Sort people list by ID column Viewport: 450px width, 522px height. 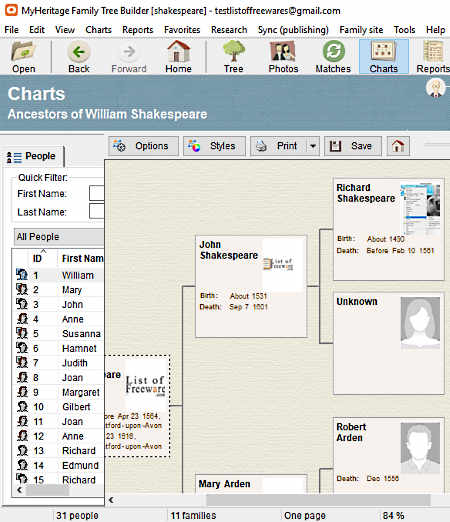[37, 258]
